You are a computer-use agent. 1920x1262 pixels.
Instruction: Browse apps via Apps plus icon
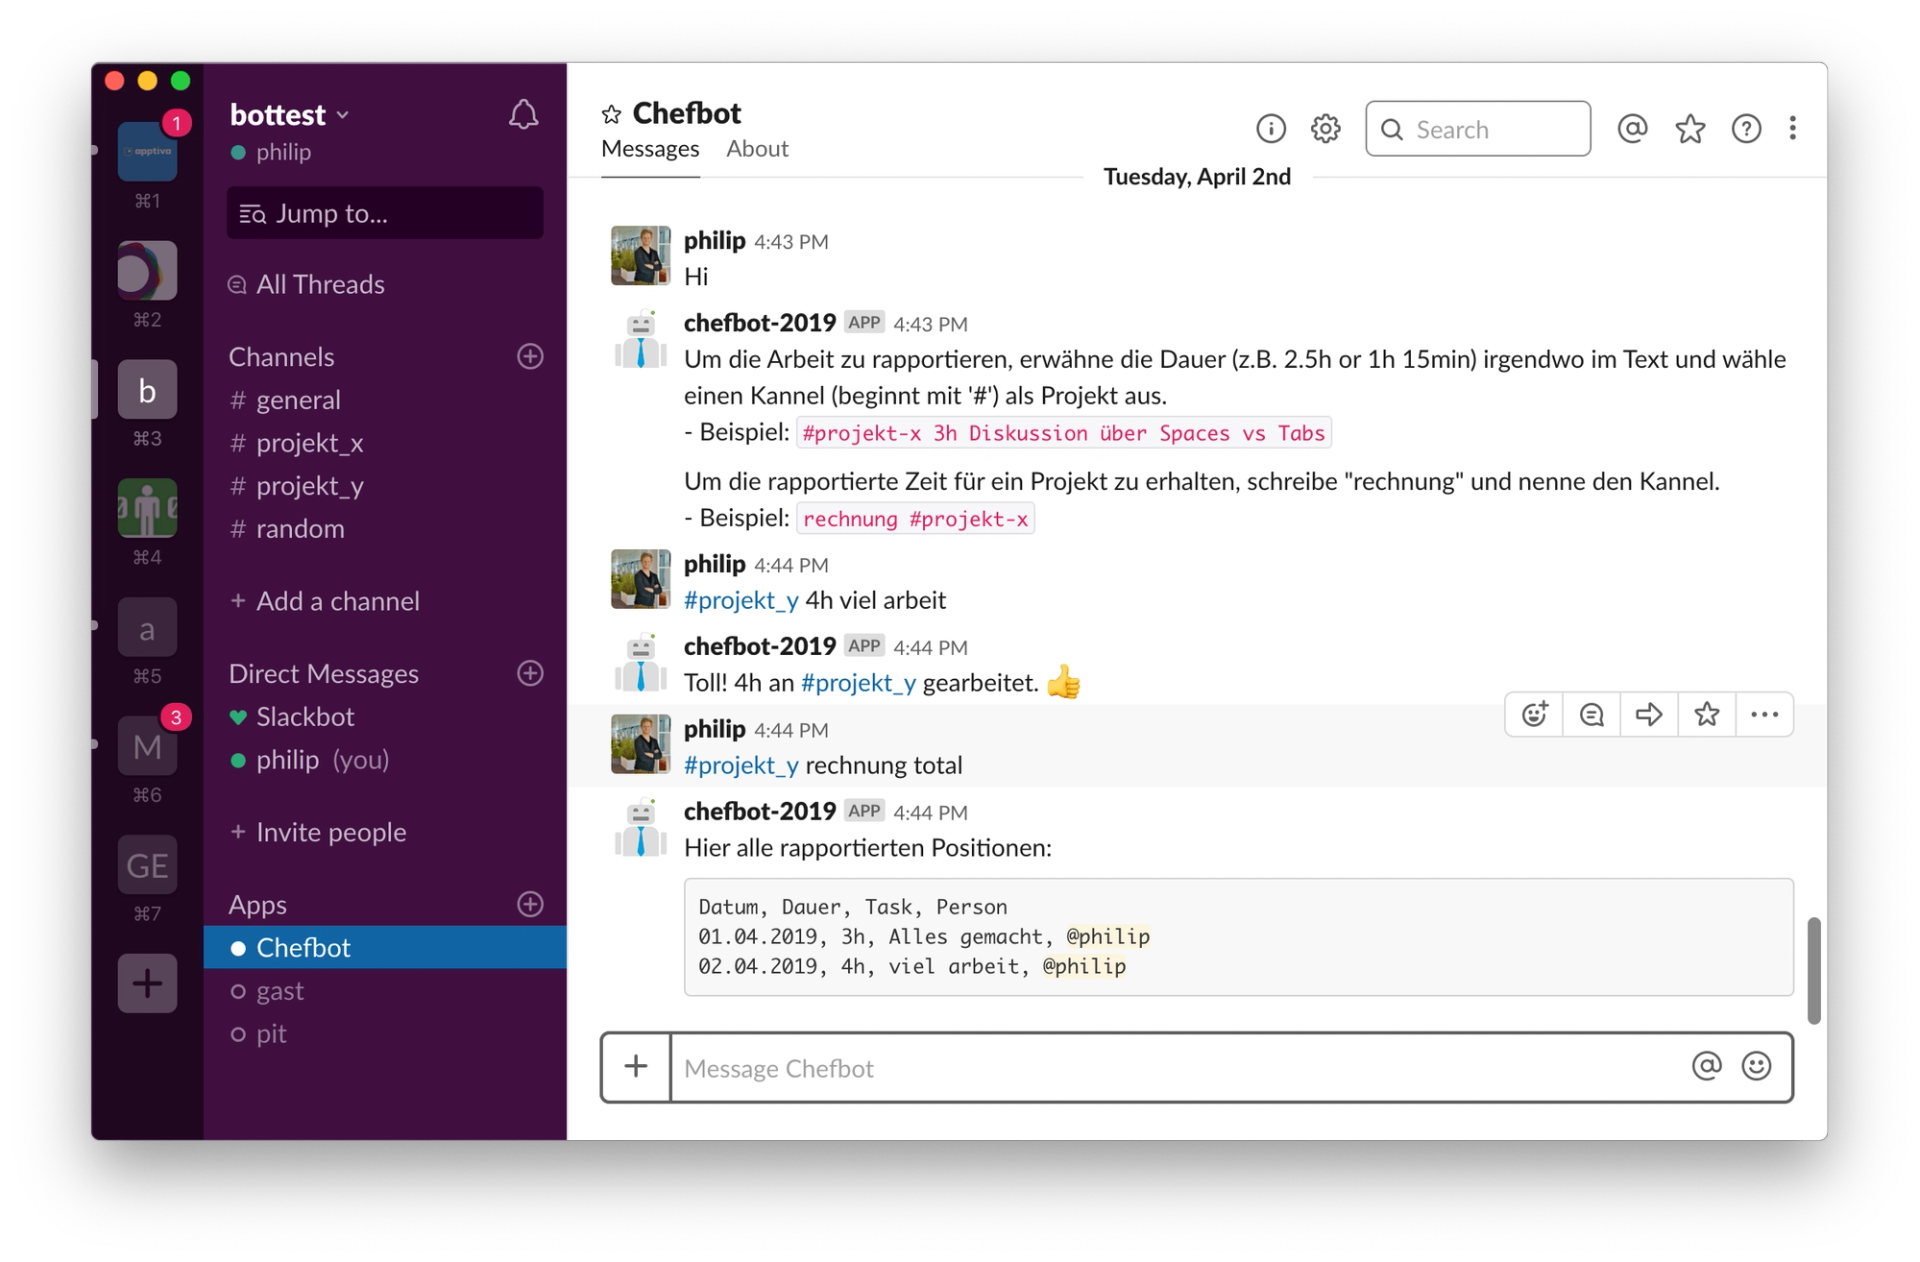(x=530, y=905)
